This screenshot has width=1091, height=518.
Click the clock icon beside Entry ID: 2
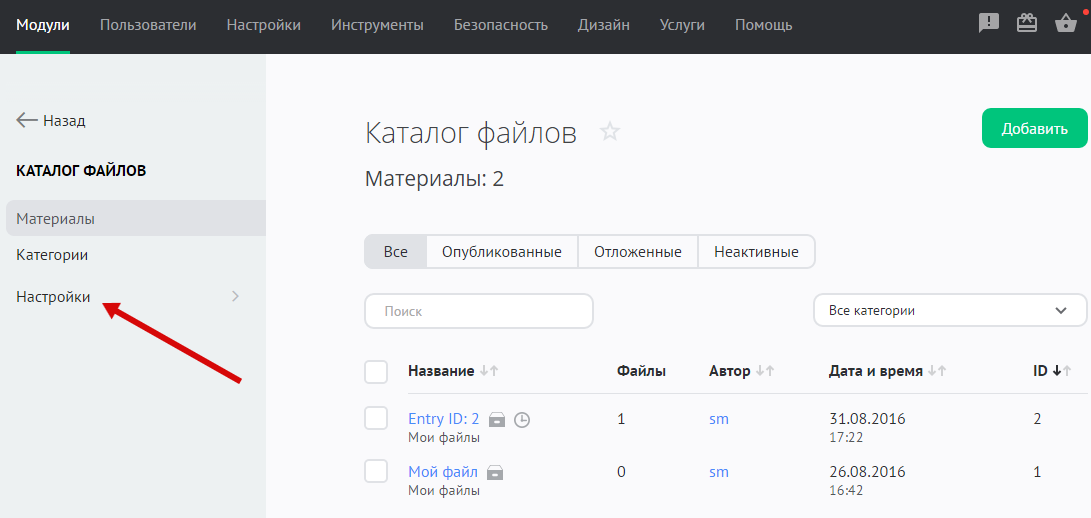521,420
